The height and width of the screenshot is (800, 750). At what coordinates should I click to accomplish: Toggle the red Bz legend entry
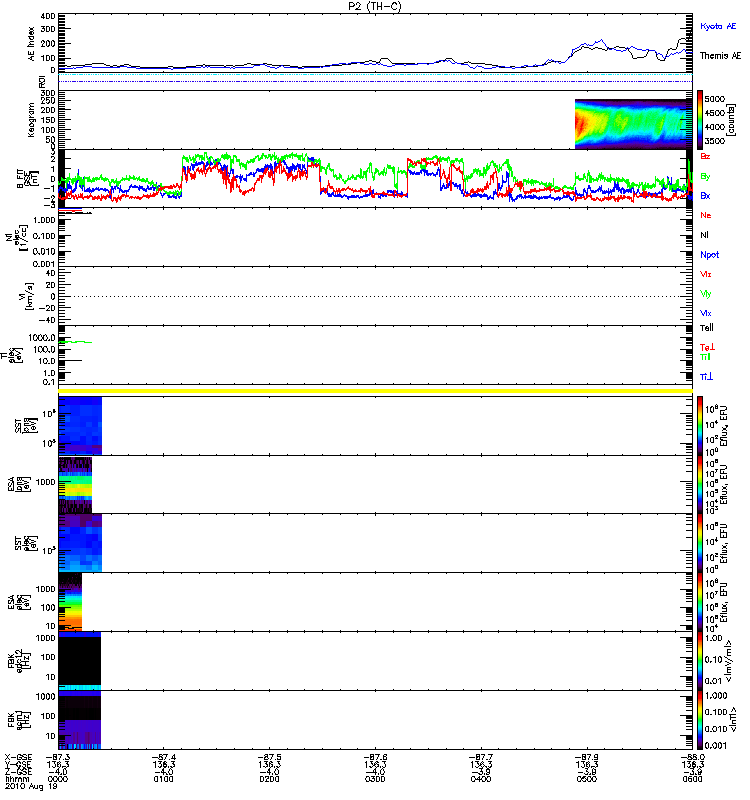coord(706,157)
